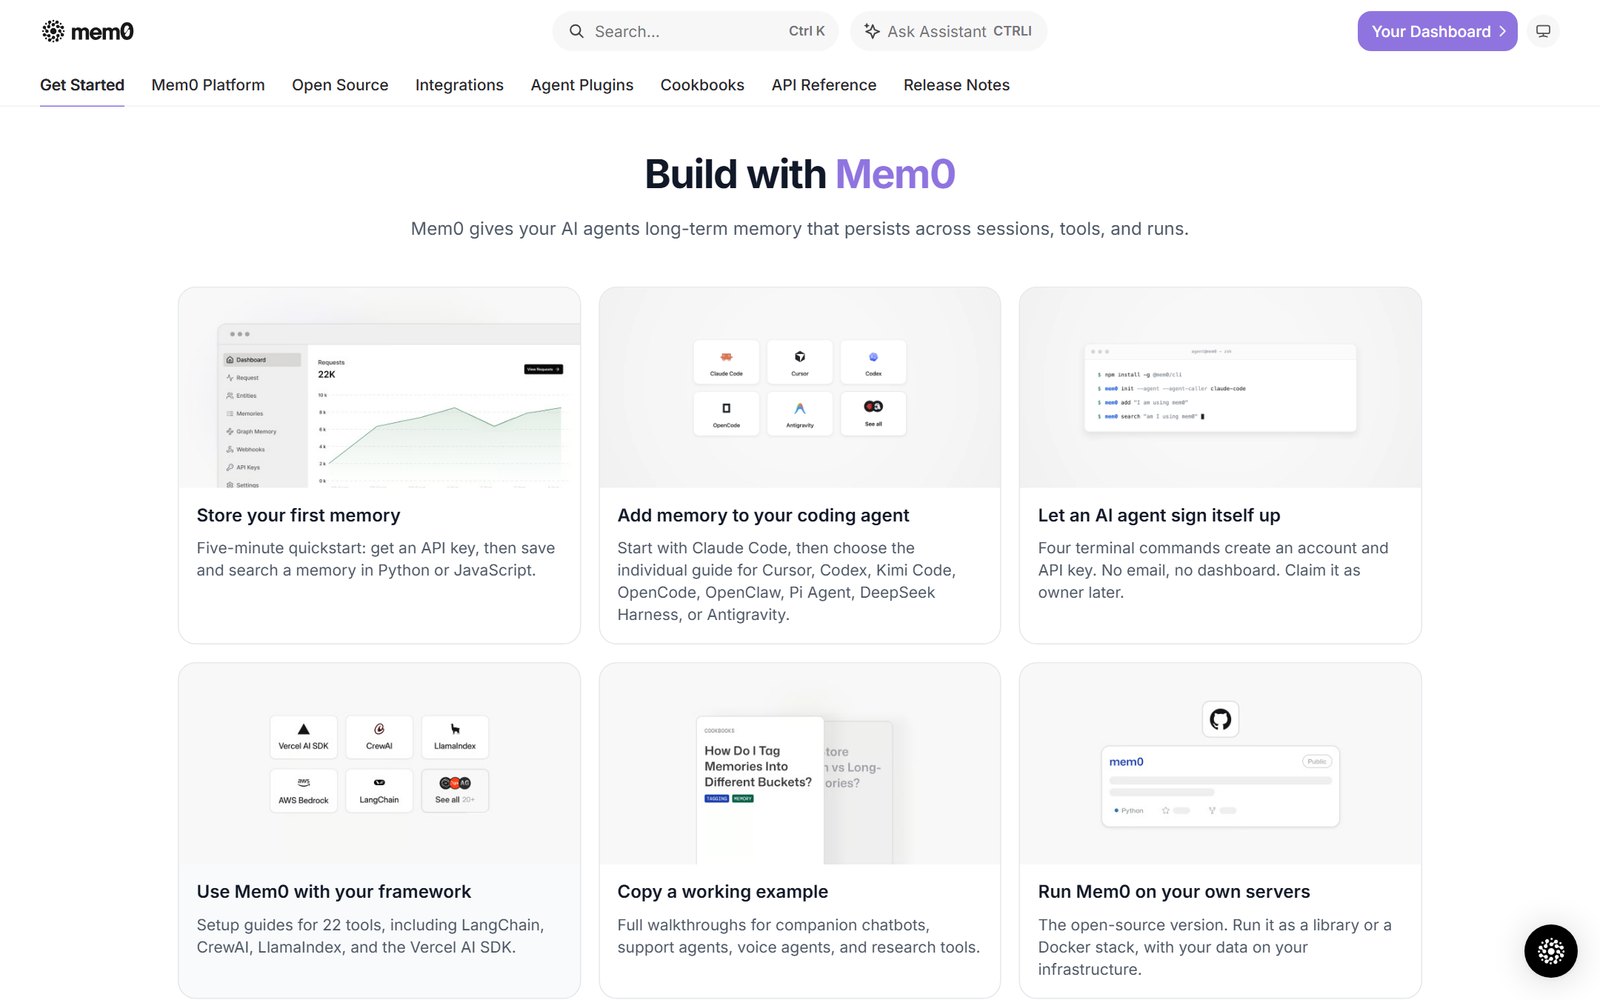
Task: Click the Ctrl K shortcut hint in search
Action: pyautogui.click(x=807, y=31)
